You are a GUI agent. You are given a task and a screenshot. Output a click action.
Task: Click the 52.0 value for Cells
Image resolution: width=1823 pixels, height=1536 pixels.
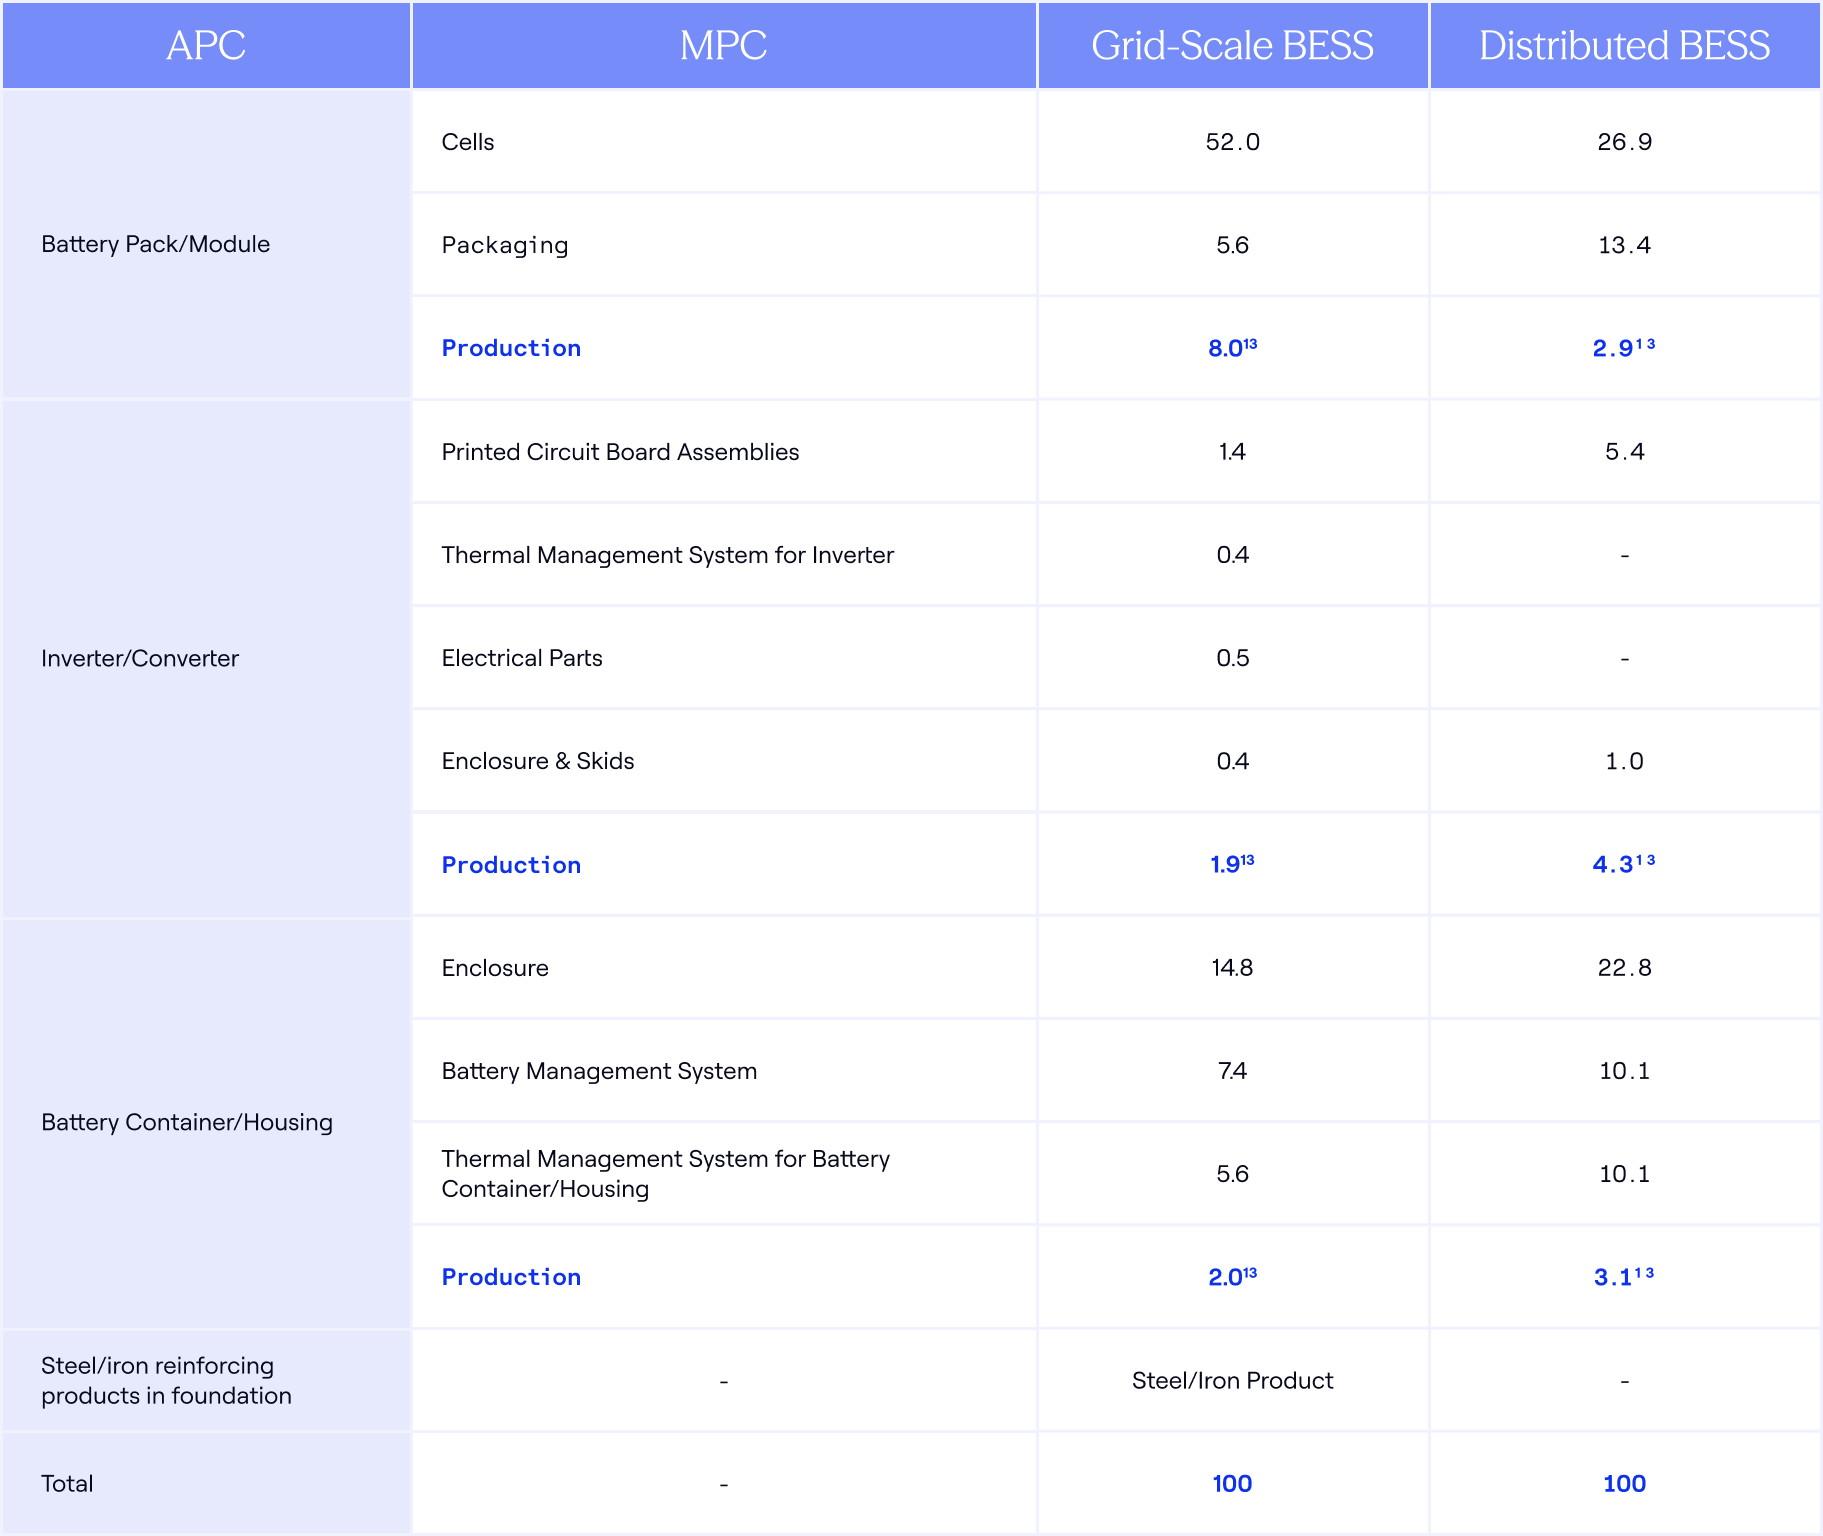[1232, 142]
